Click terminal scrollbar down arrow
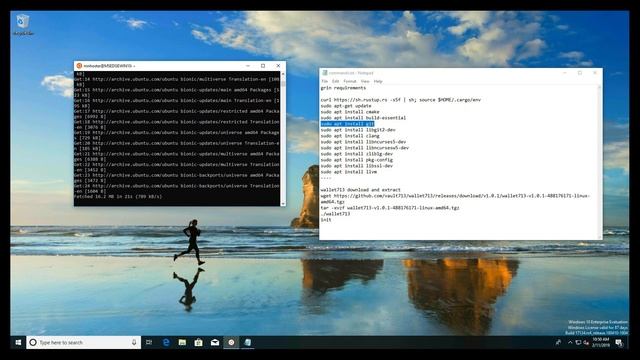 click(x=283, y=203)
